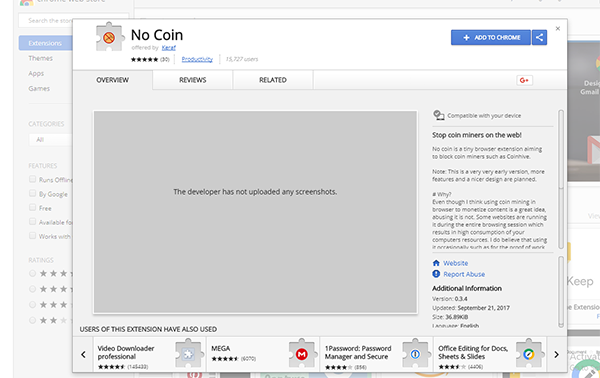Enable the Available for checkbox
Screen dimensions: 600x378
[x=33, y=222]
